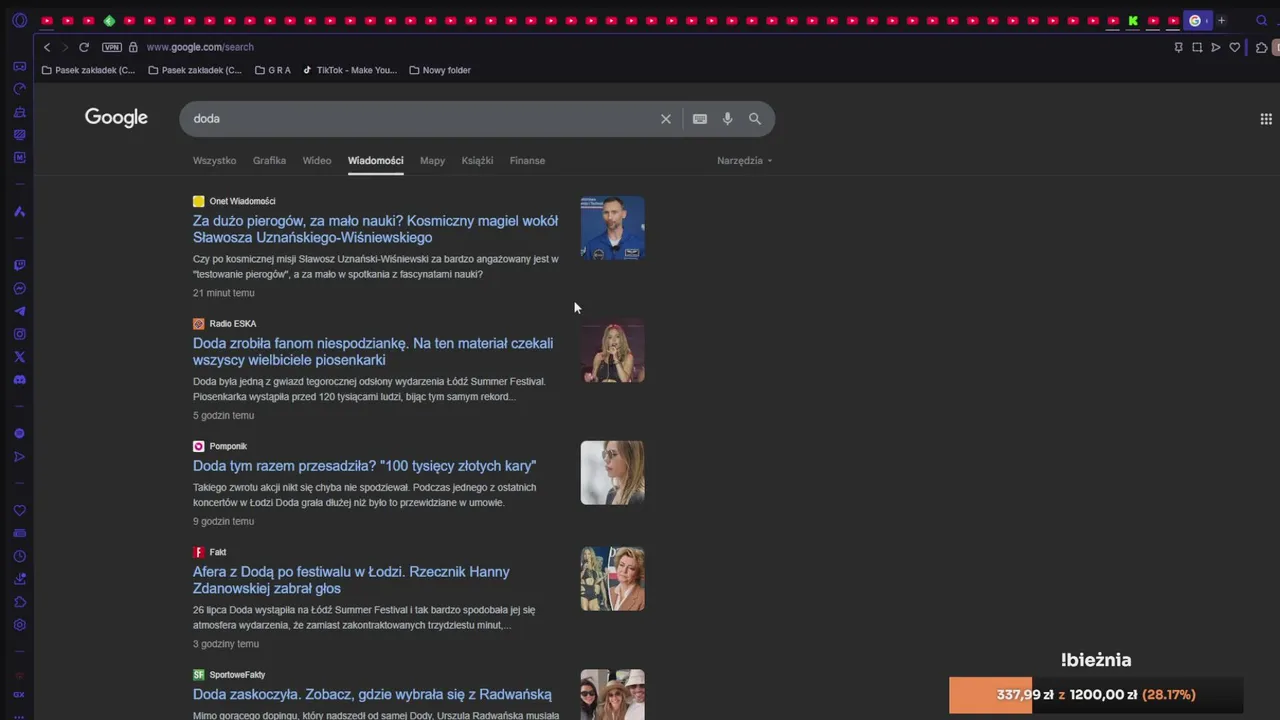Click the '!bieżnia' overlay label
1280x720 pixels.
[x=1096, y=660]
